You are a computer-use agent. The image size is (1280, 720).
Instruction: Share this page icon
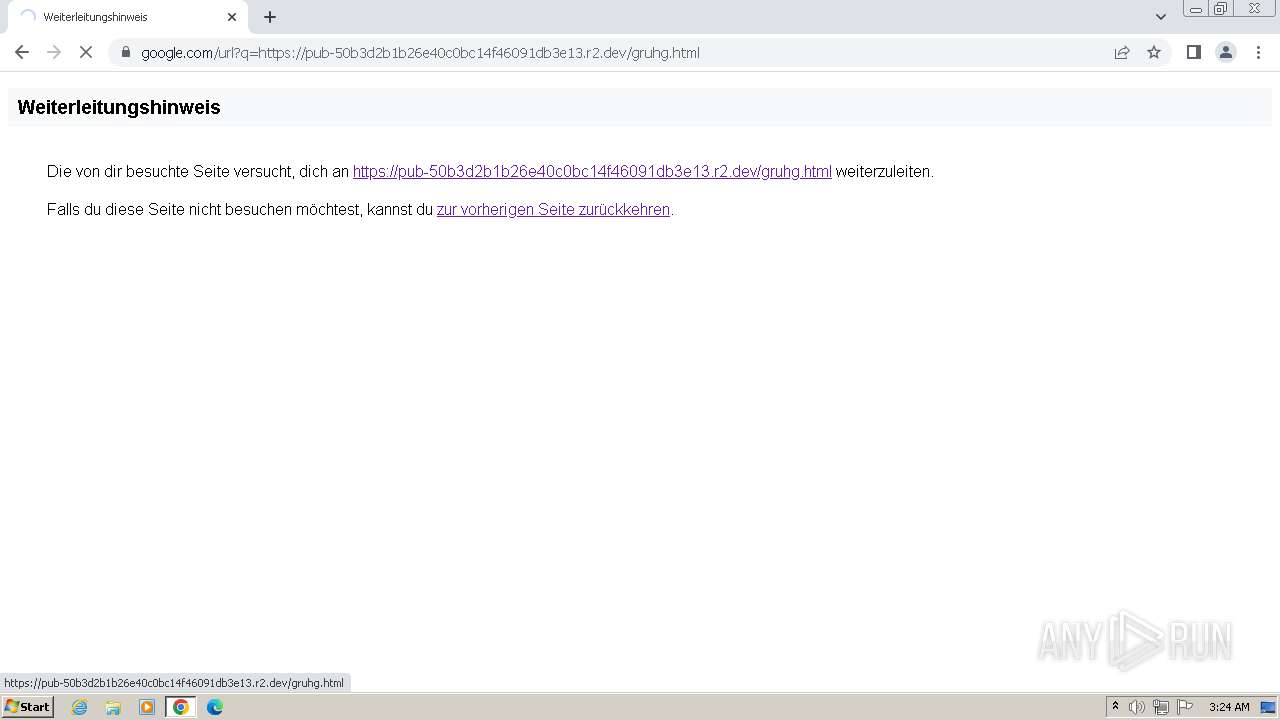(x=1122, y=52)
